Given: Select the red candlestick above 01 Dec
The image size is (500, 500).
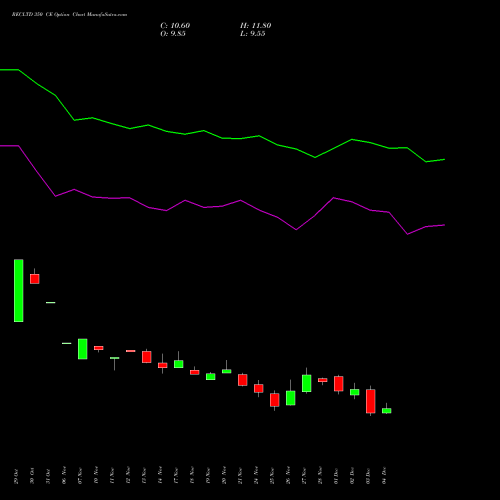Looking at the screenshot, I should [x=339, y=384].
